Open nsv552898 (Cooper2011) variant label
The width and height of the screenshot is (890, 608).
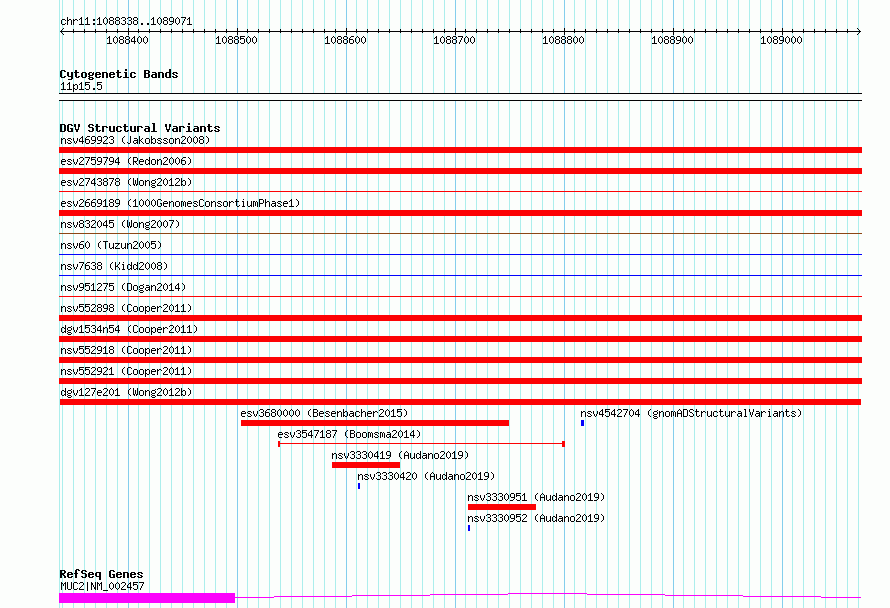126,308
